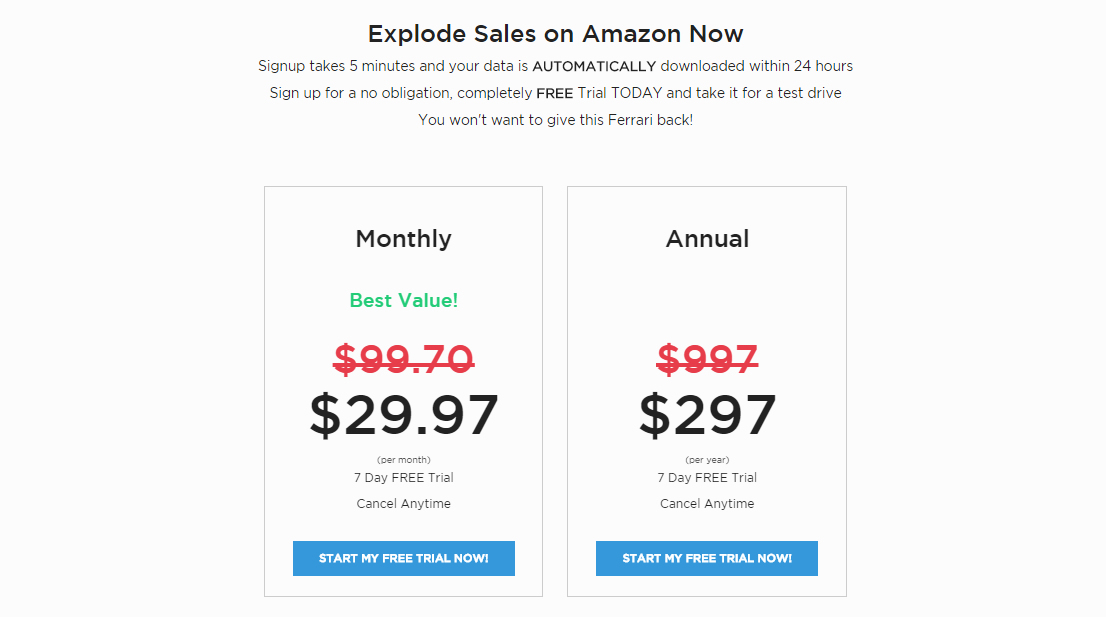Viewport: 1106px width, 617px height.
Task: Click Annual card's Cancel Anytime text
Action: (x=707, y=503)
